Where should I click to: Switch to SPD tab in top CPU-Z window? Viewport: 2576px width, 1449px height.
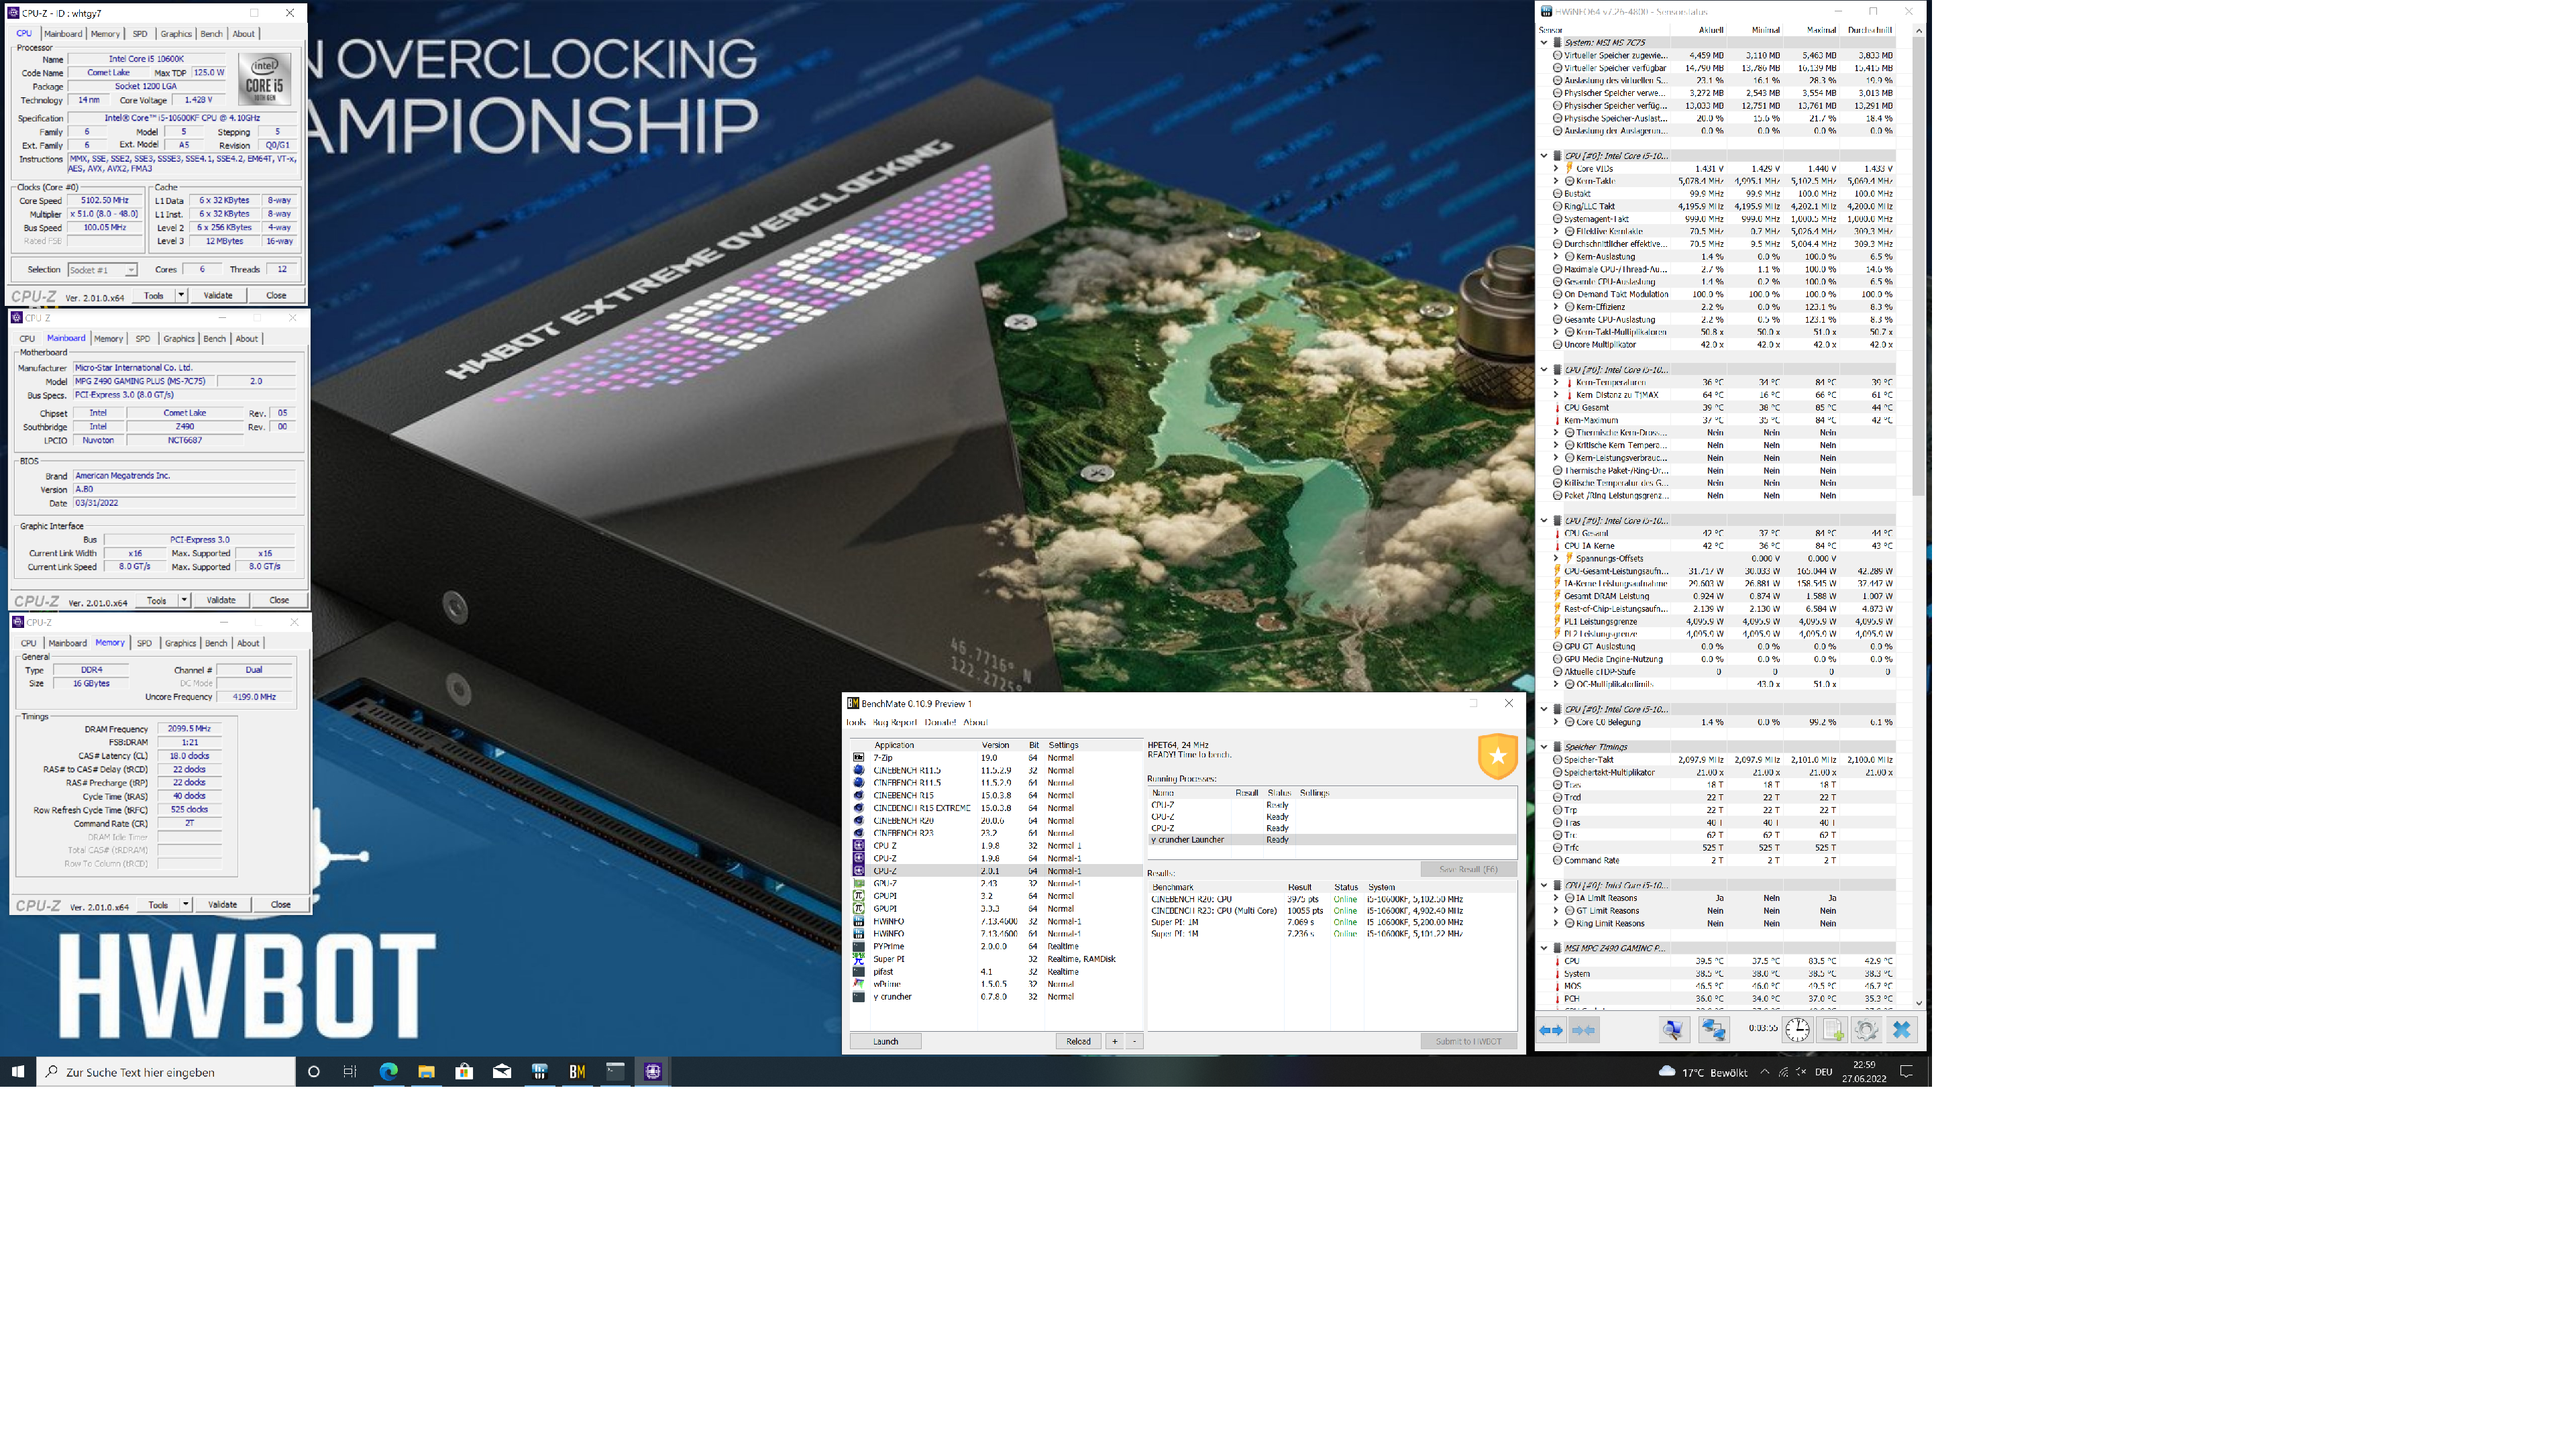click(x=140, y=34)
